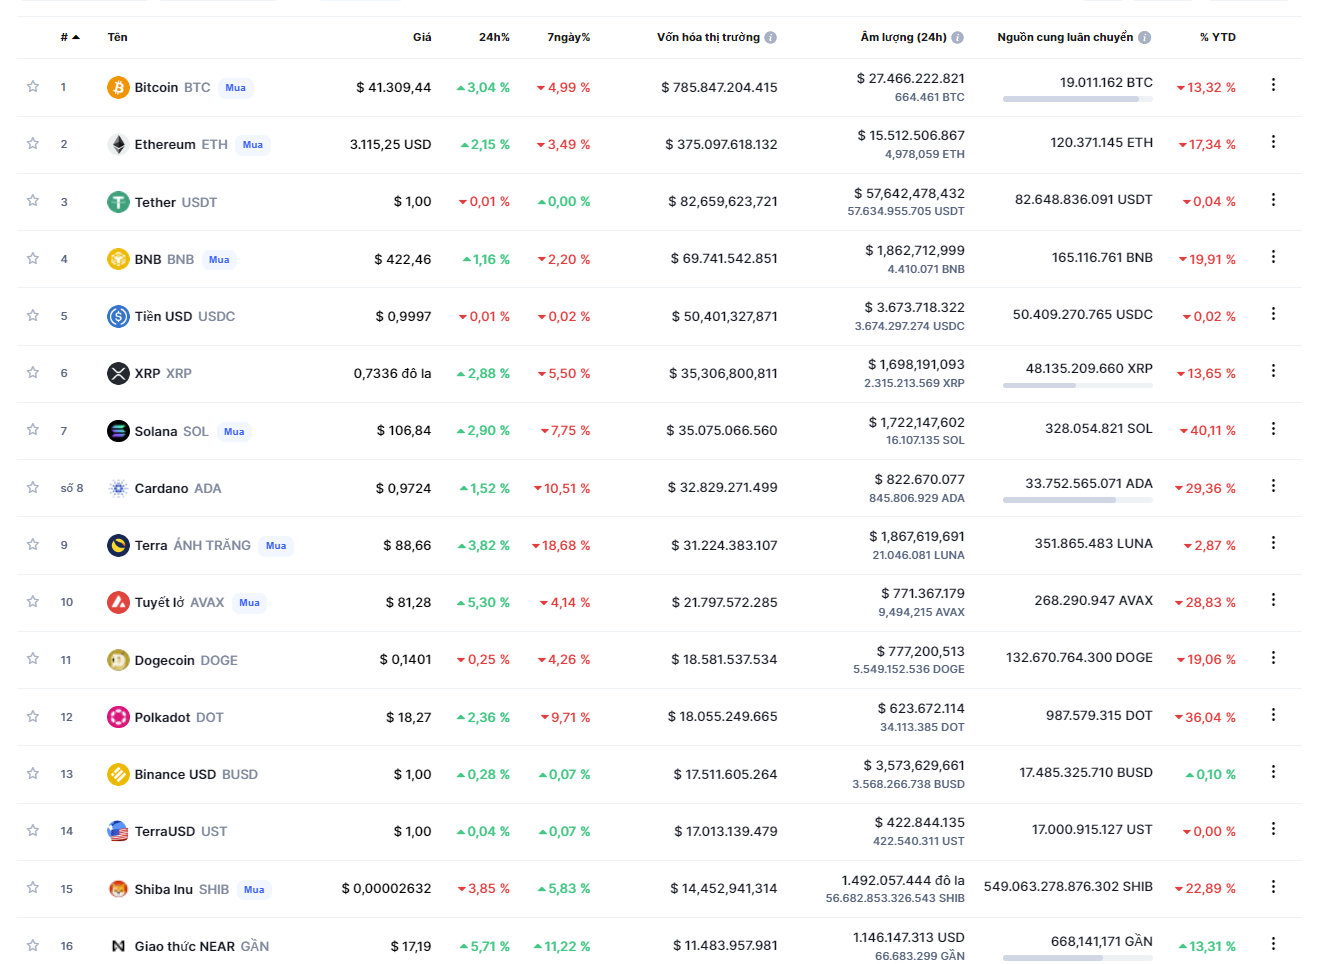Click info icon beside Âm lượng (24h)
Viewport: 1337px width, 964px height.
(957, 38)
